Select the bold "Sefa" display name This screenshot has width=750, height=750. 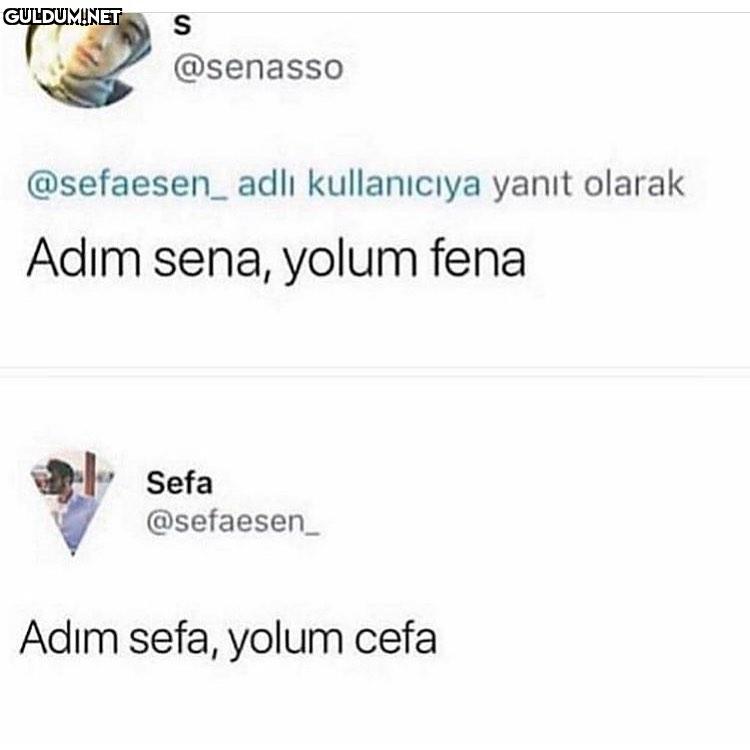pyautogui.click(x=179, y=483)
